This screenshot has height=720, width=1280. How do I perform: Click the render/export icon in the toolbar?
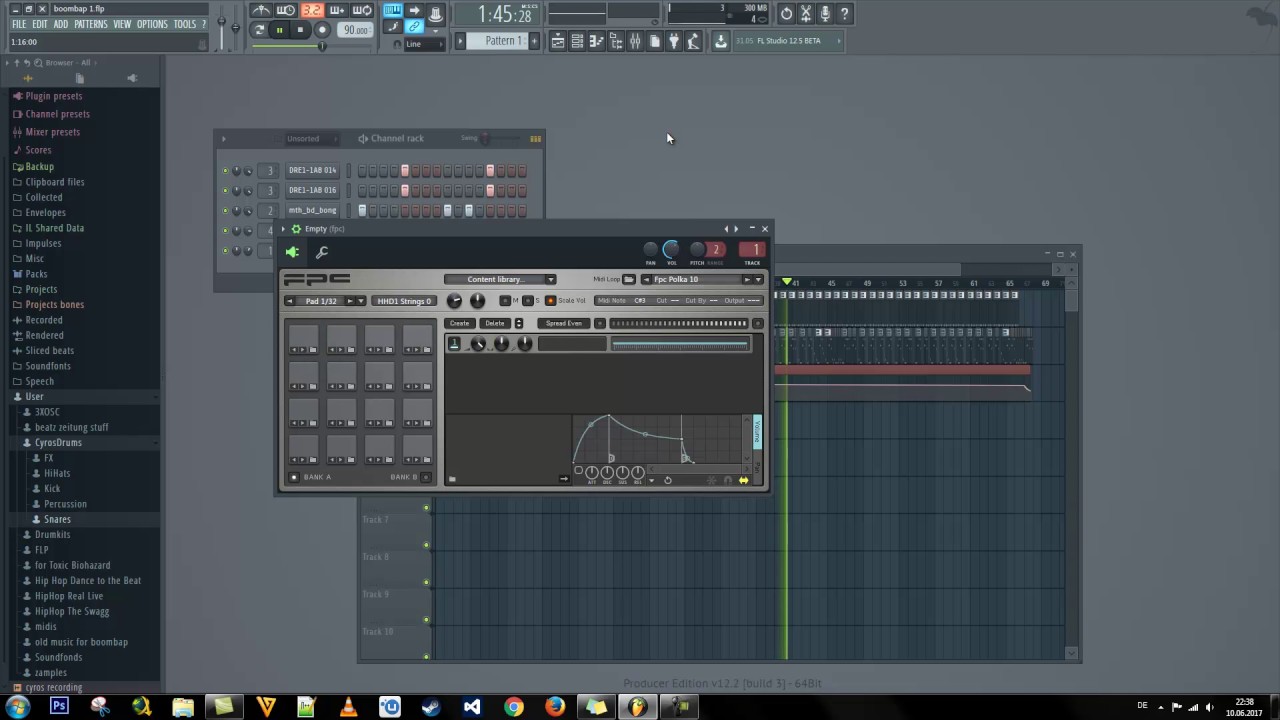pyautogui.click(x=720, y=41)
